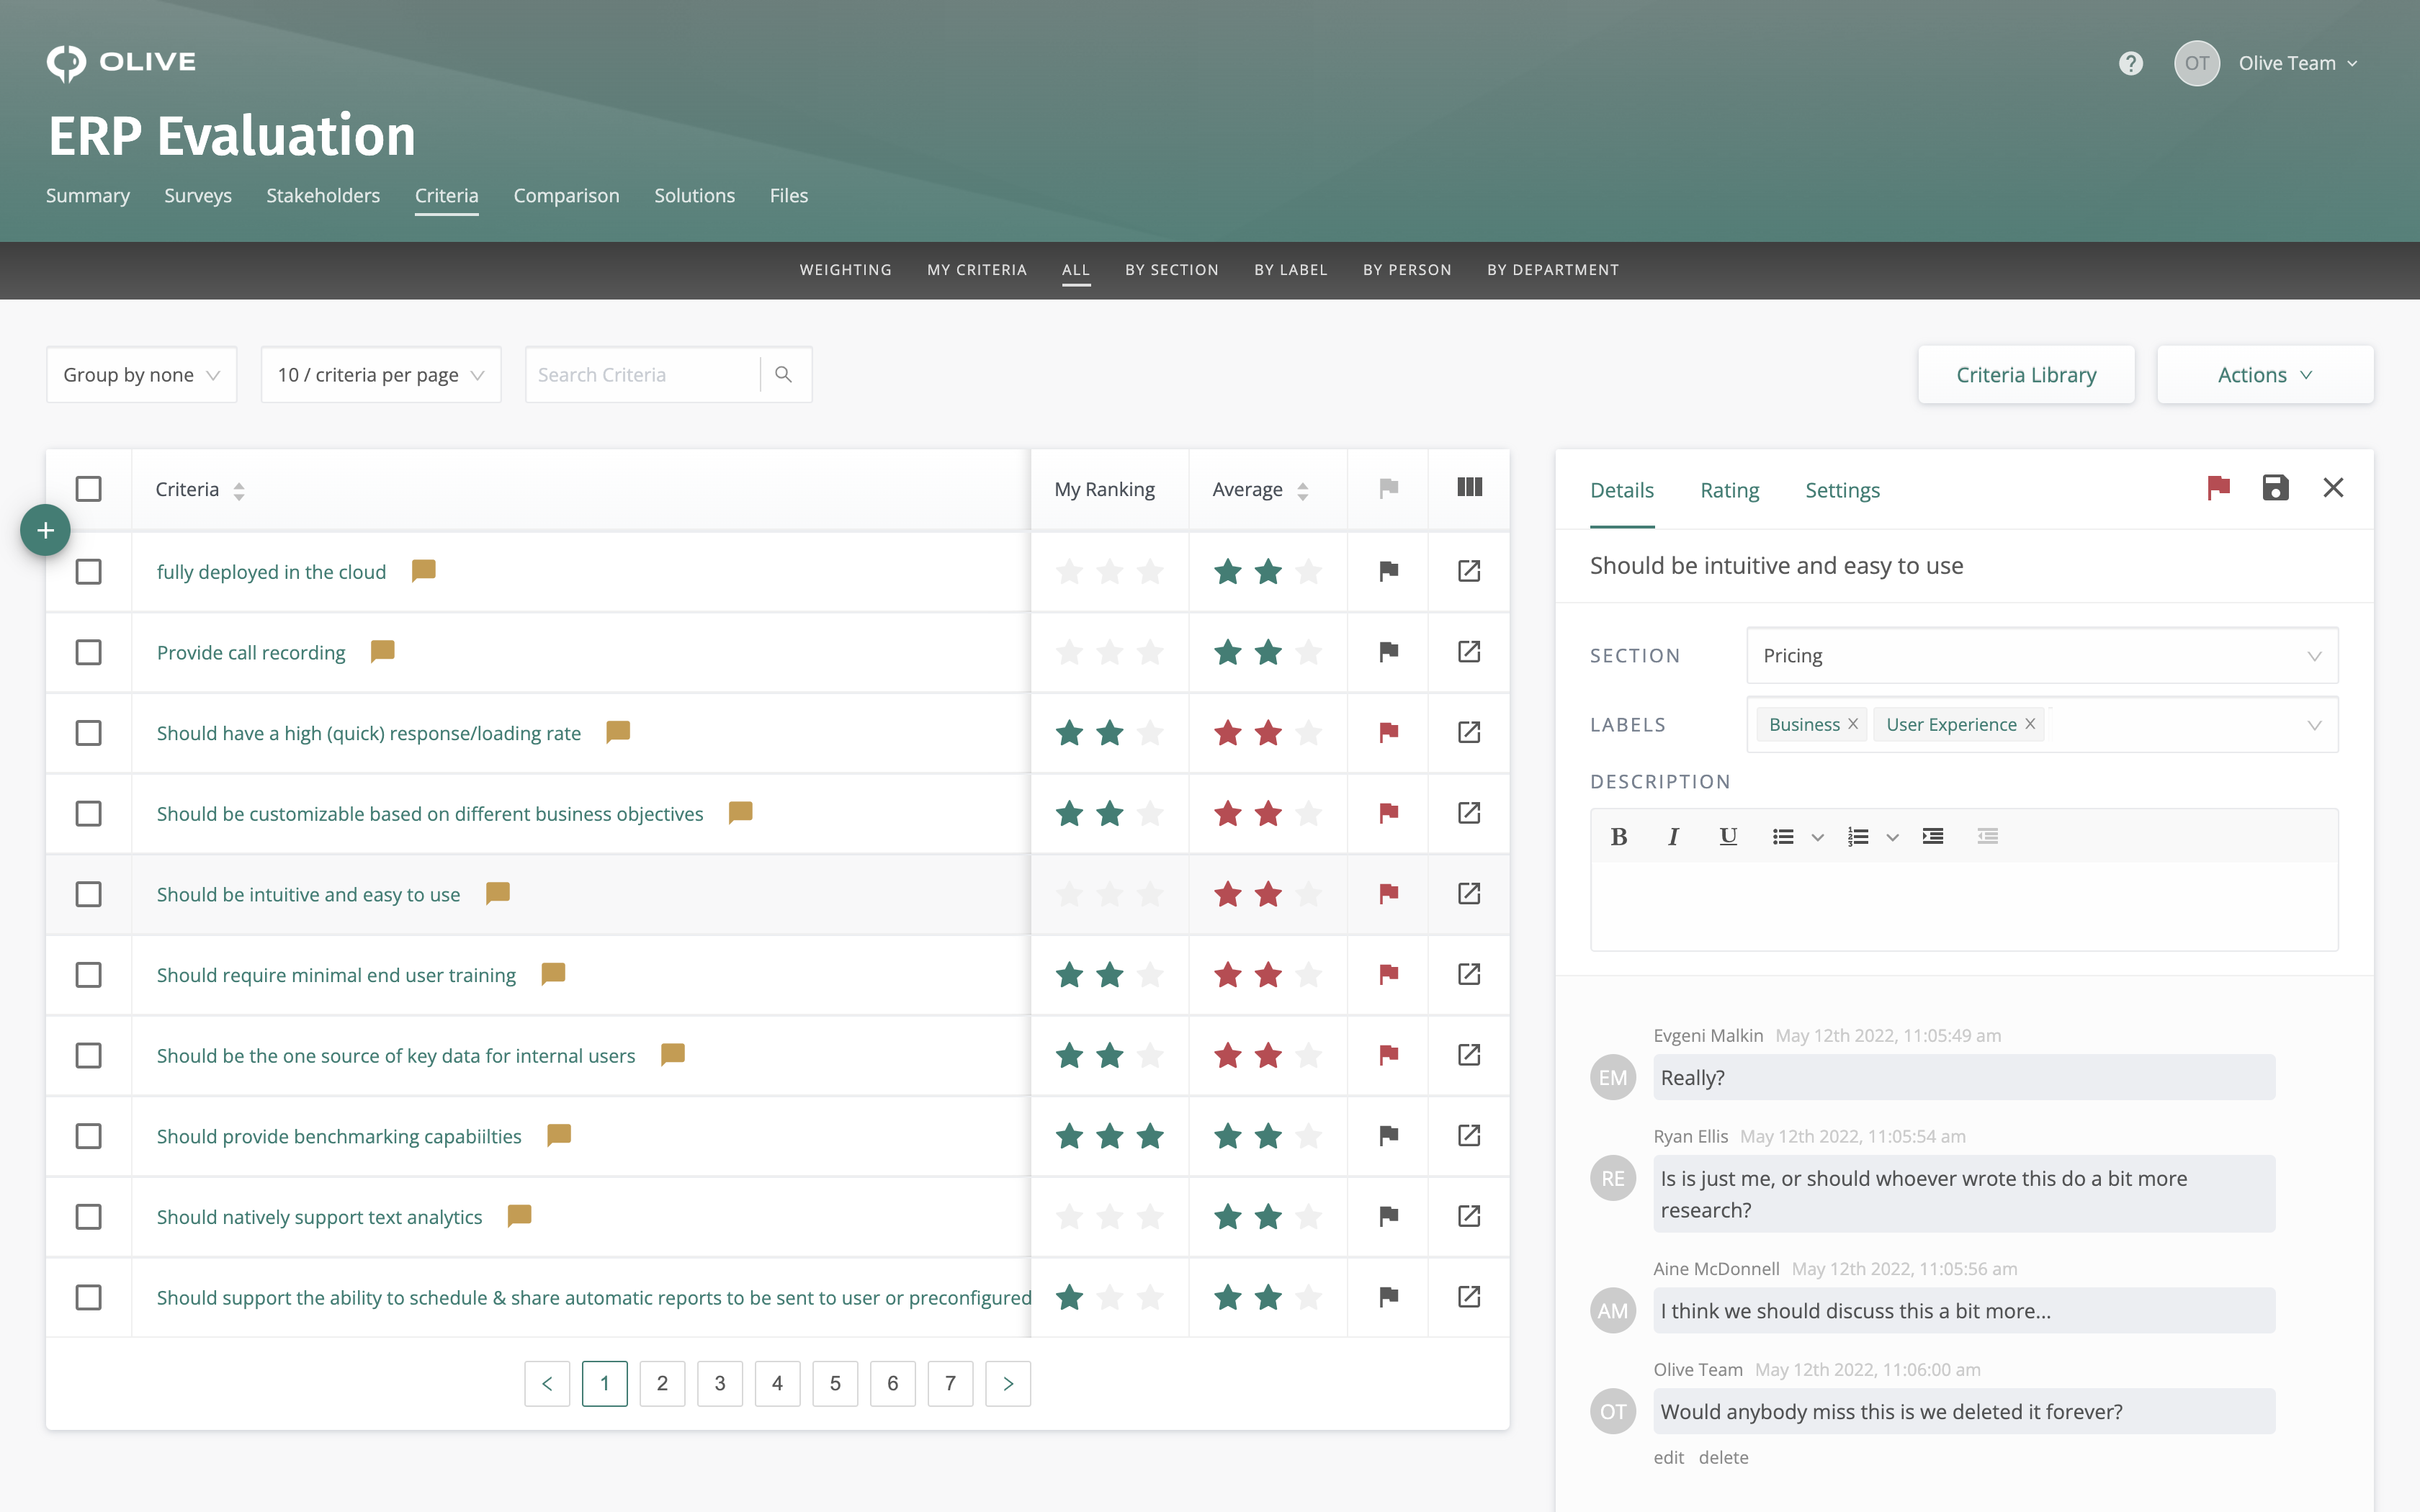The height and width of the screenshot is (1512, 2420).
Task: Open the '10 / criteria per page' dropdown
Action: tap(380, 374)
